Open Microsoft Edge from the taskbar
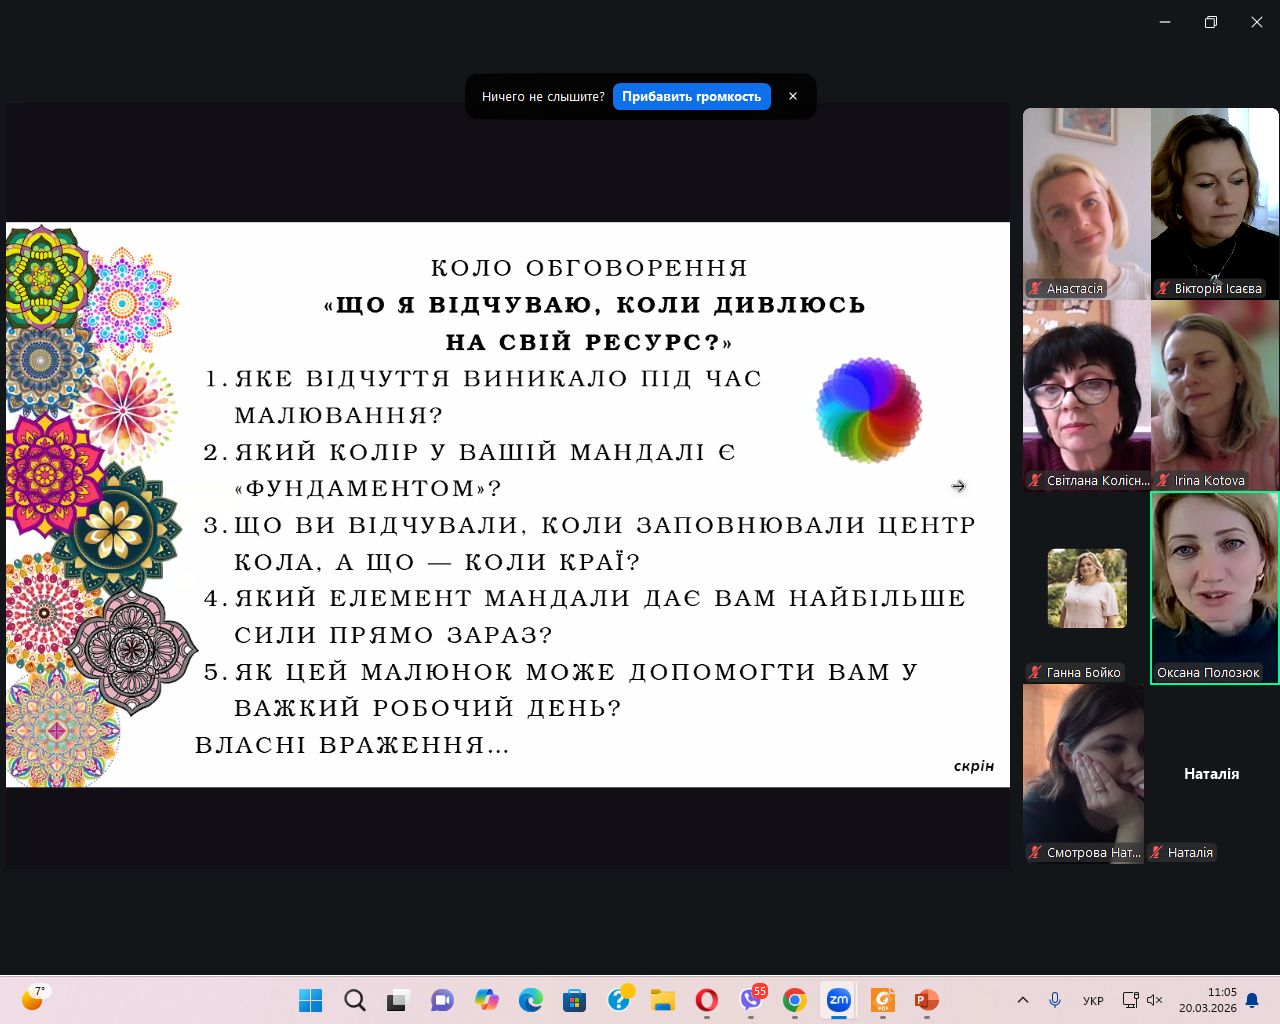This screenshot has height=1024, width=1280. coord(530,1000)
